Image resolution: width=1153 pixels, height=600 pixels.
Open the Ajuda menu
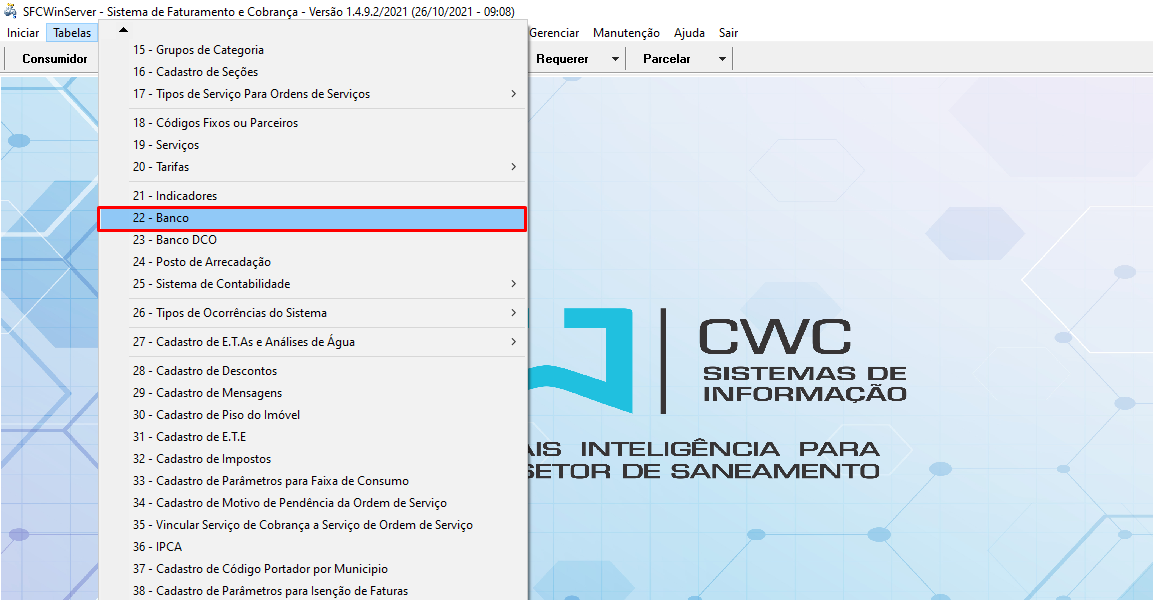tap(689, 32)
